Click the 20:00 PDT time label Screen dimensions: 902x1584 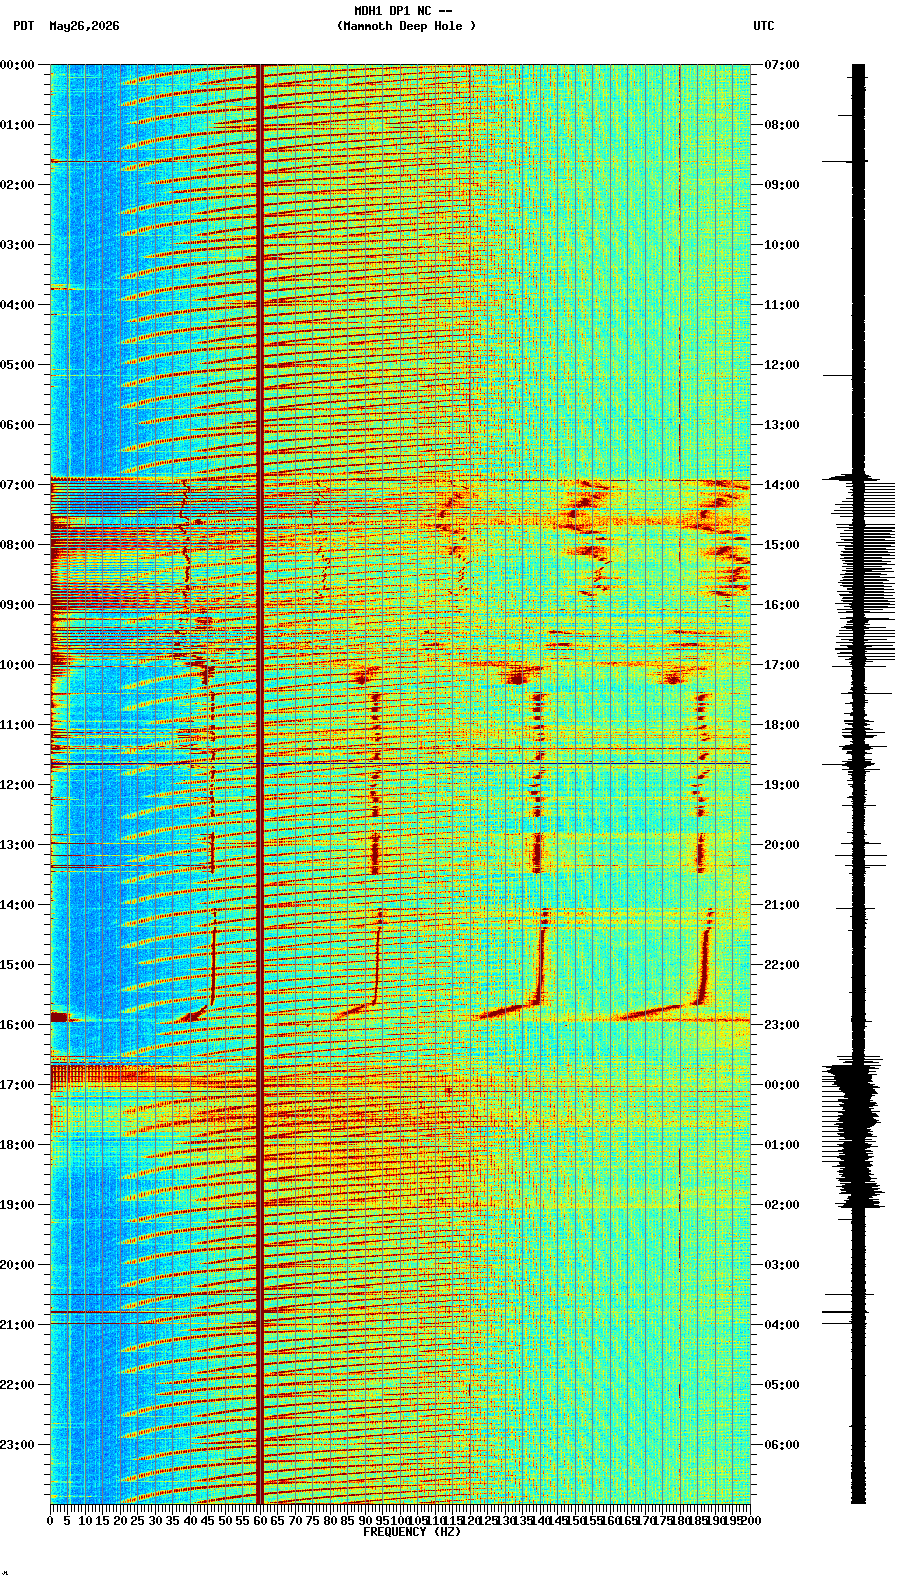(x=17, y=1265)
